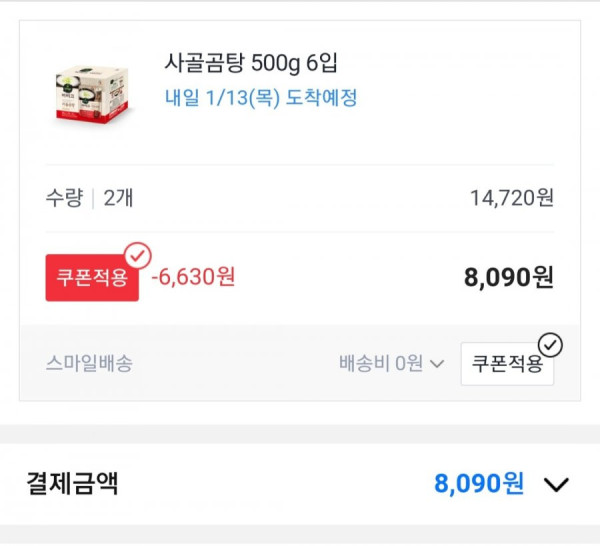Click the -6,630원 coupon discount amount
This screenshot has width=600, height=546.
(x=193, y=277)
